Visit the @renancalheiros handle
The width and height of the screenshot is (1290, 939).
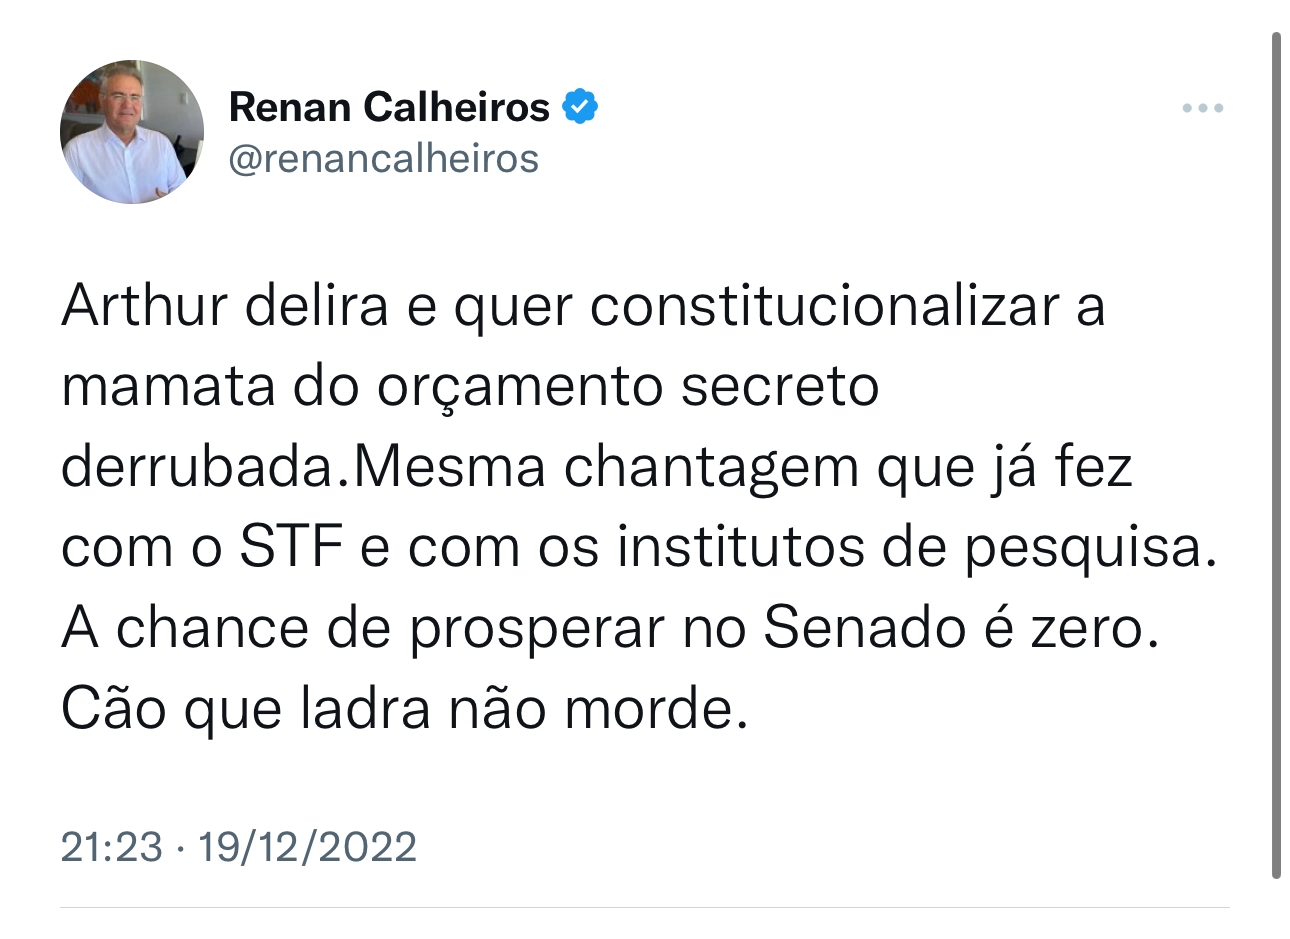click(x=384, y=159)
